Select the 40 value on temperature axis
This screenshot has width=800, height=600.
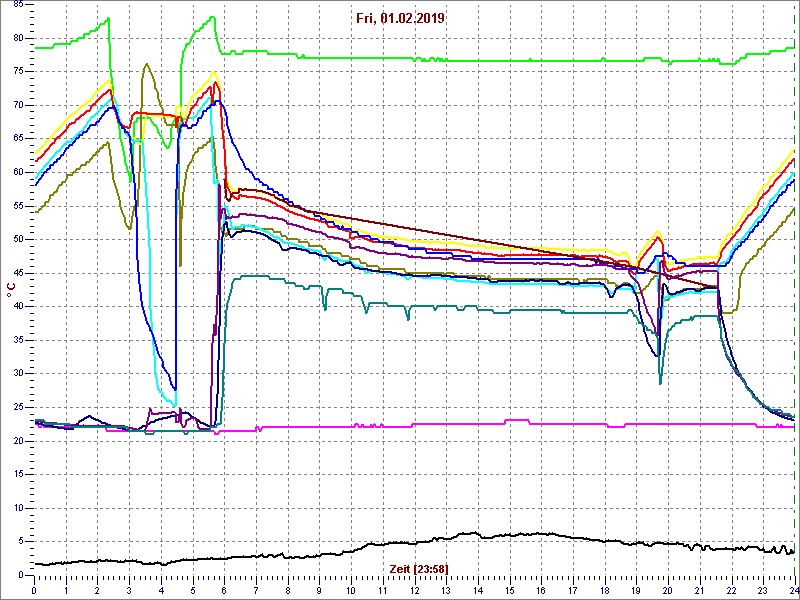[x=17, y=307]
